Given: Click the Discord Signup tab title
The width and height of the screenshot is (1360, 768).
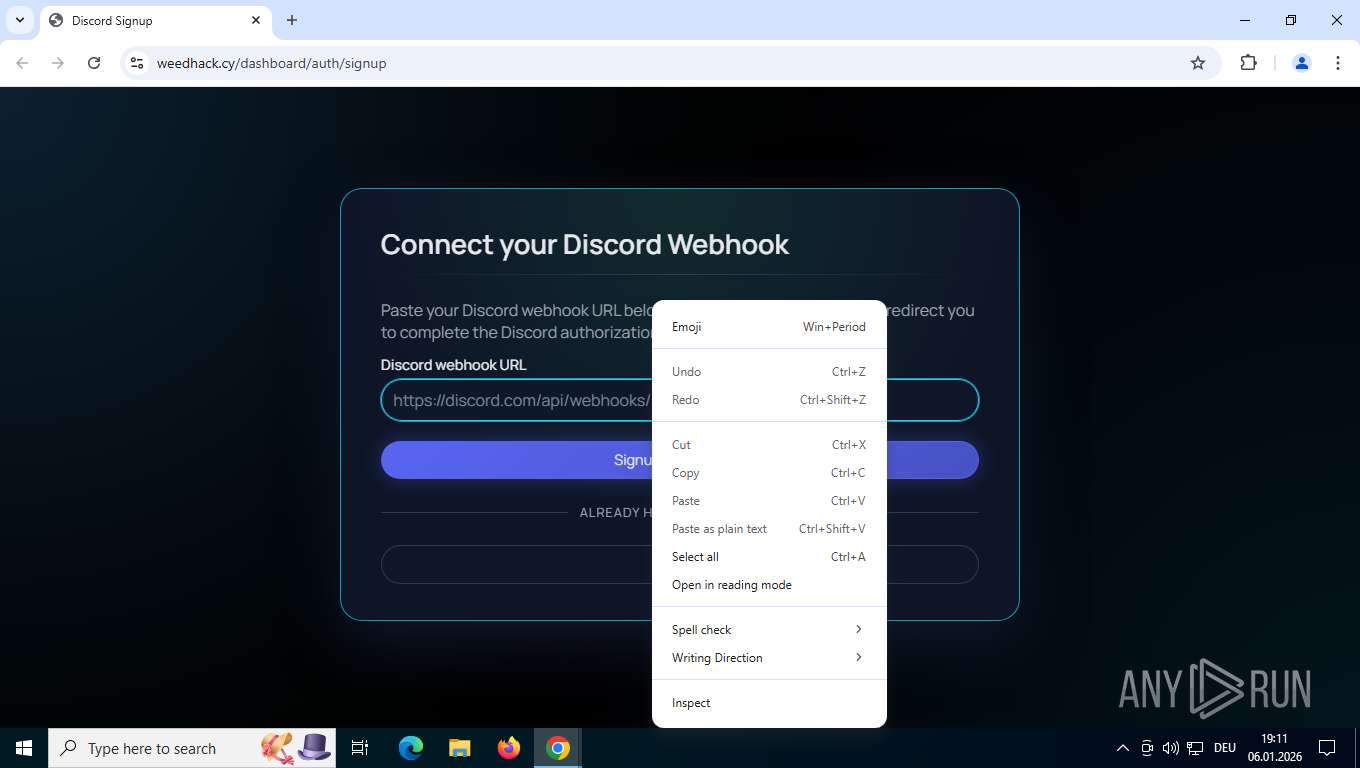Looking at the screenshot, I should [112, 20].
